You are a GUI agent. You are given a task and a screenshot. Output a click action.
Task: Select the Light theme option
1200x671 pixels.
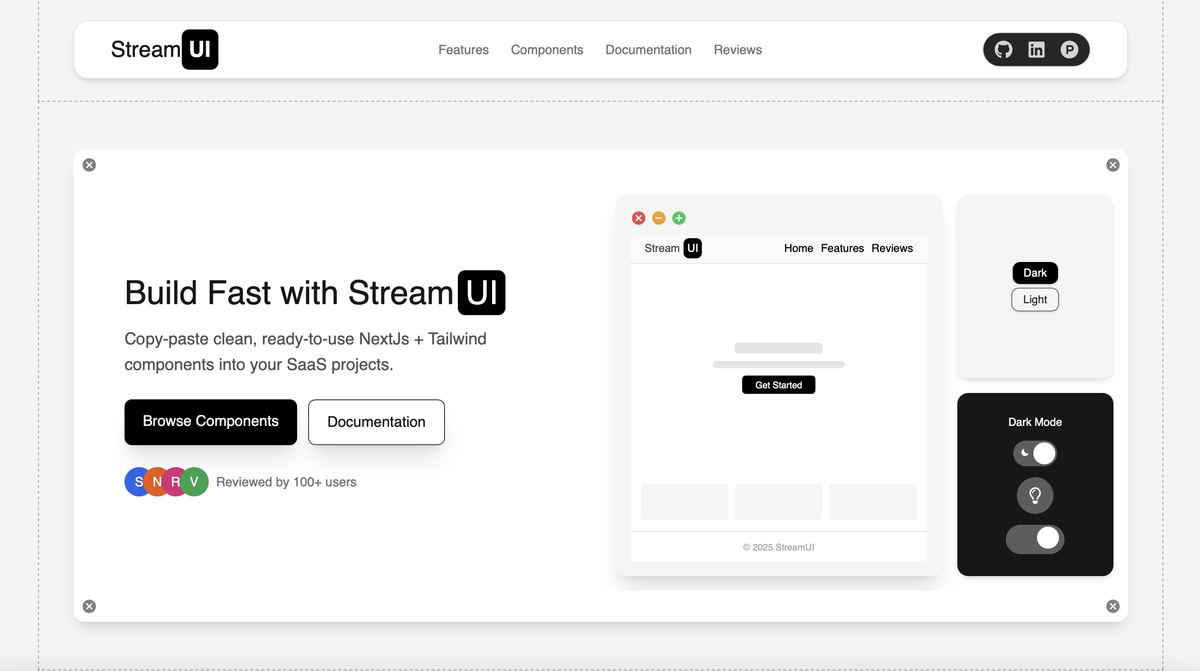click(1035, 300)
